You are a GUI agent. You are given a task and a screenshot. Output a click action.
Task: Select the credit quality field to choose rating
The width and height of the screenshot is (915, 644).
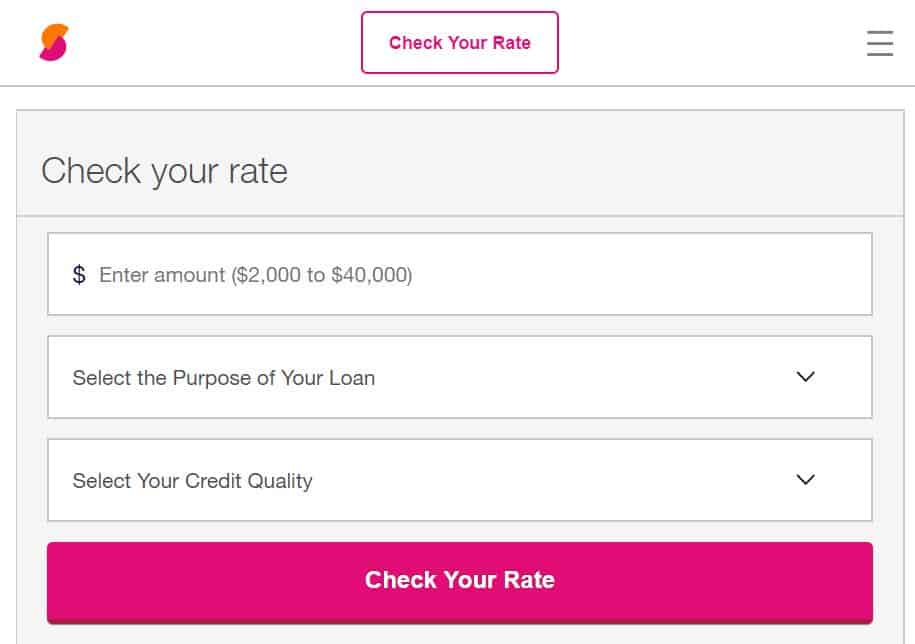tap(459, 480)
